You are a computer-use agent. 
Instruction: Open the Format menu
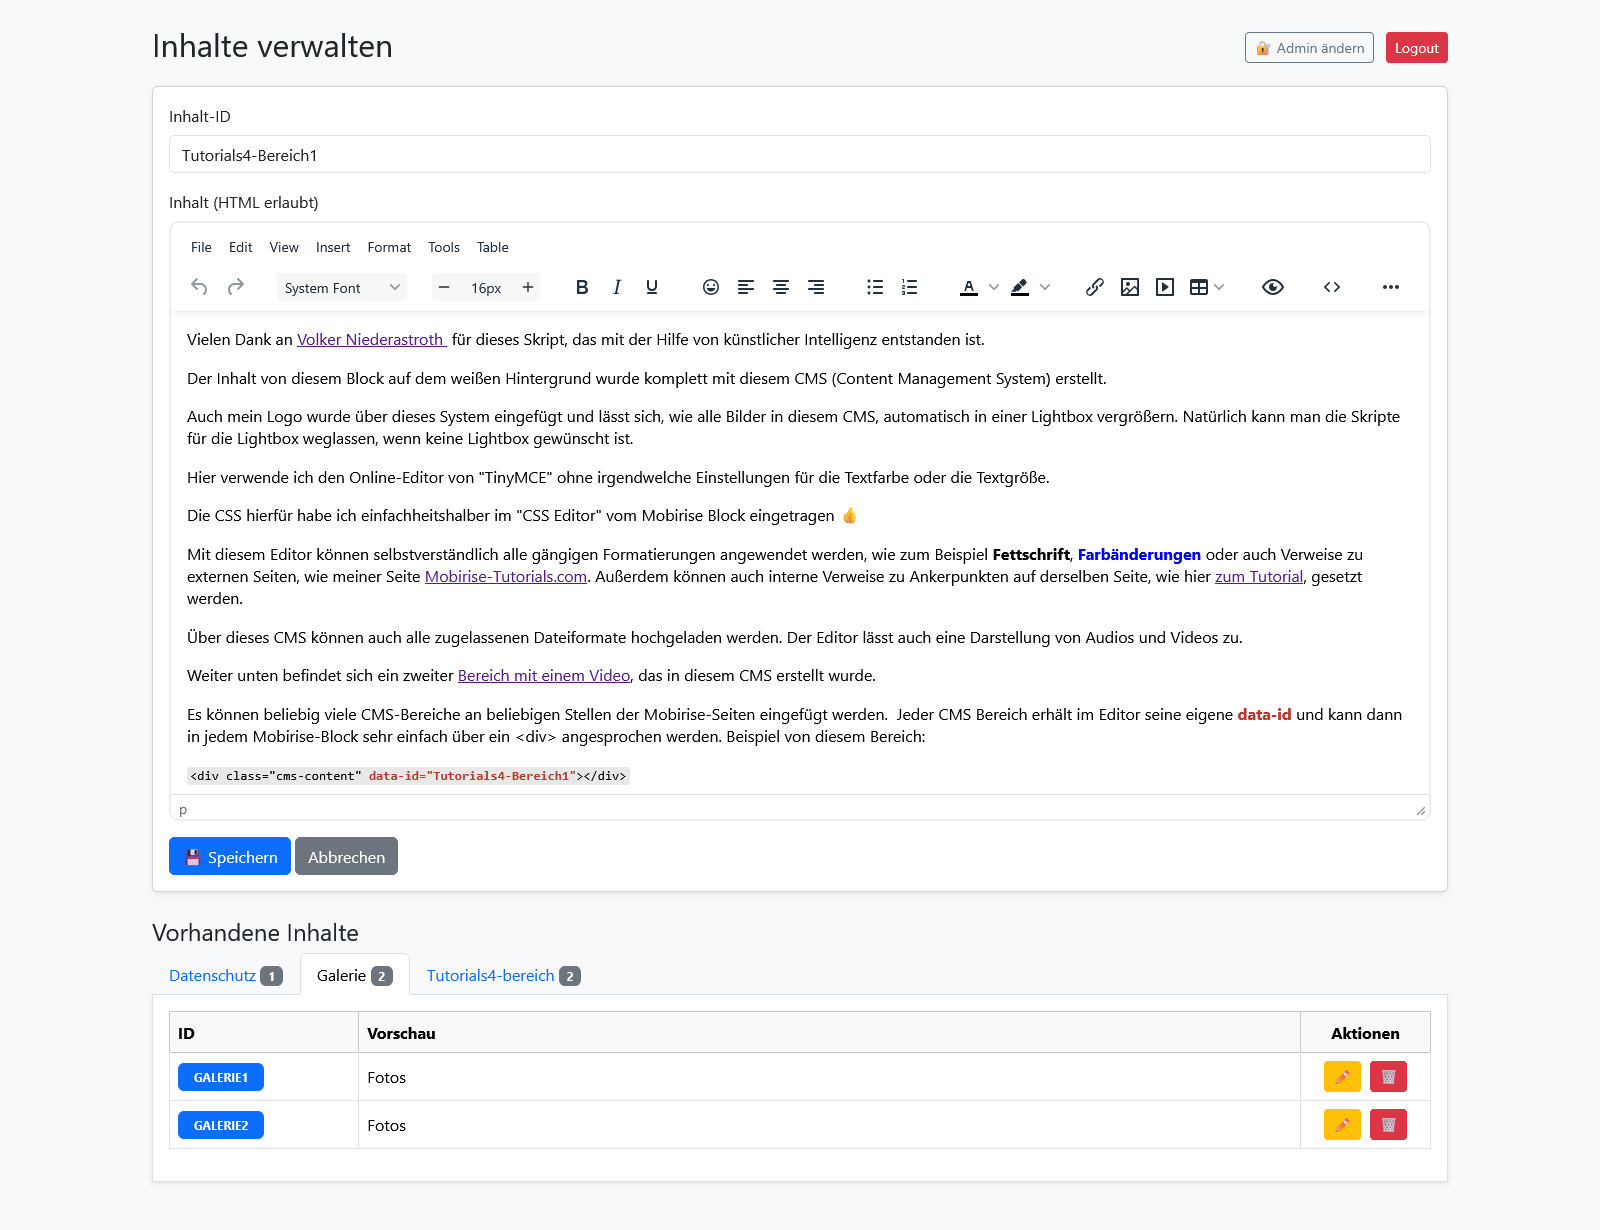[x=389, y=247]
